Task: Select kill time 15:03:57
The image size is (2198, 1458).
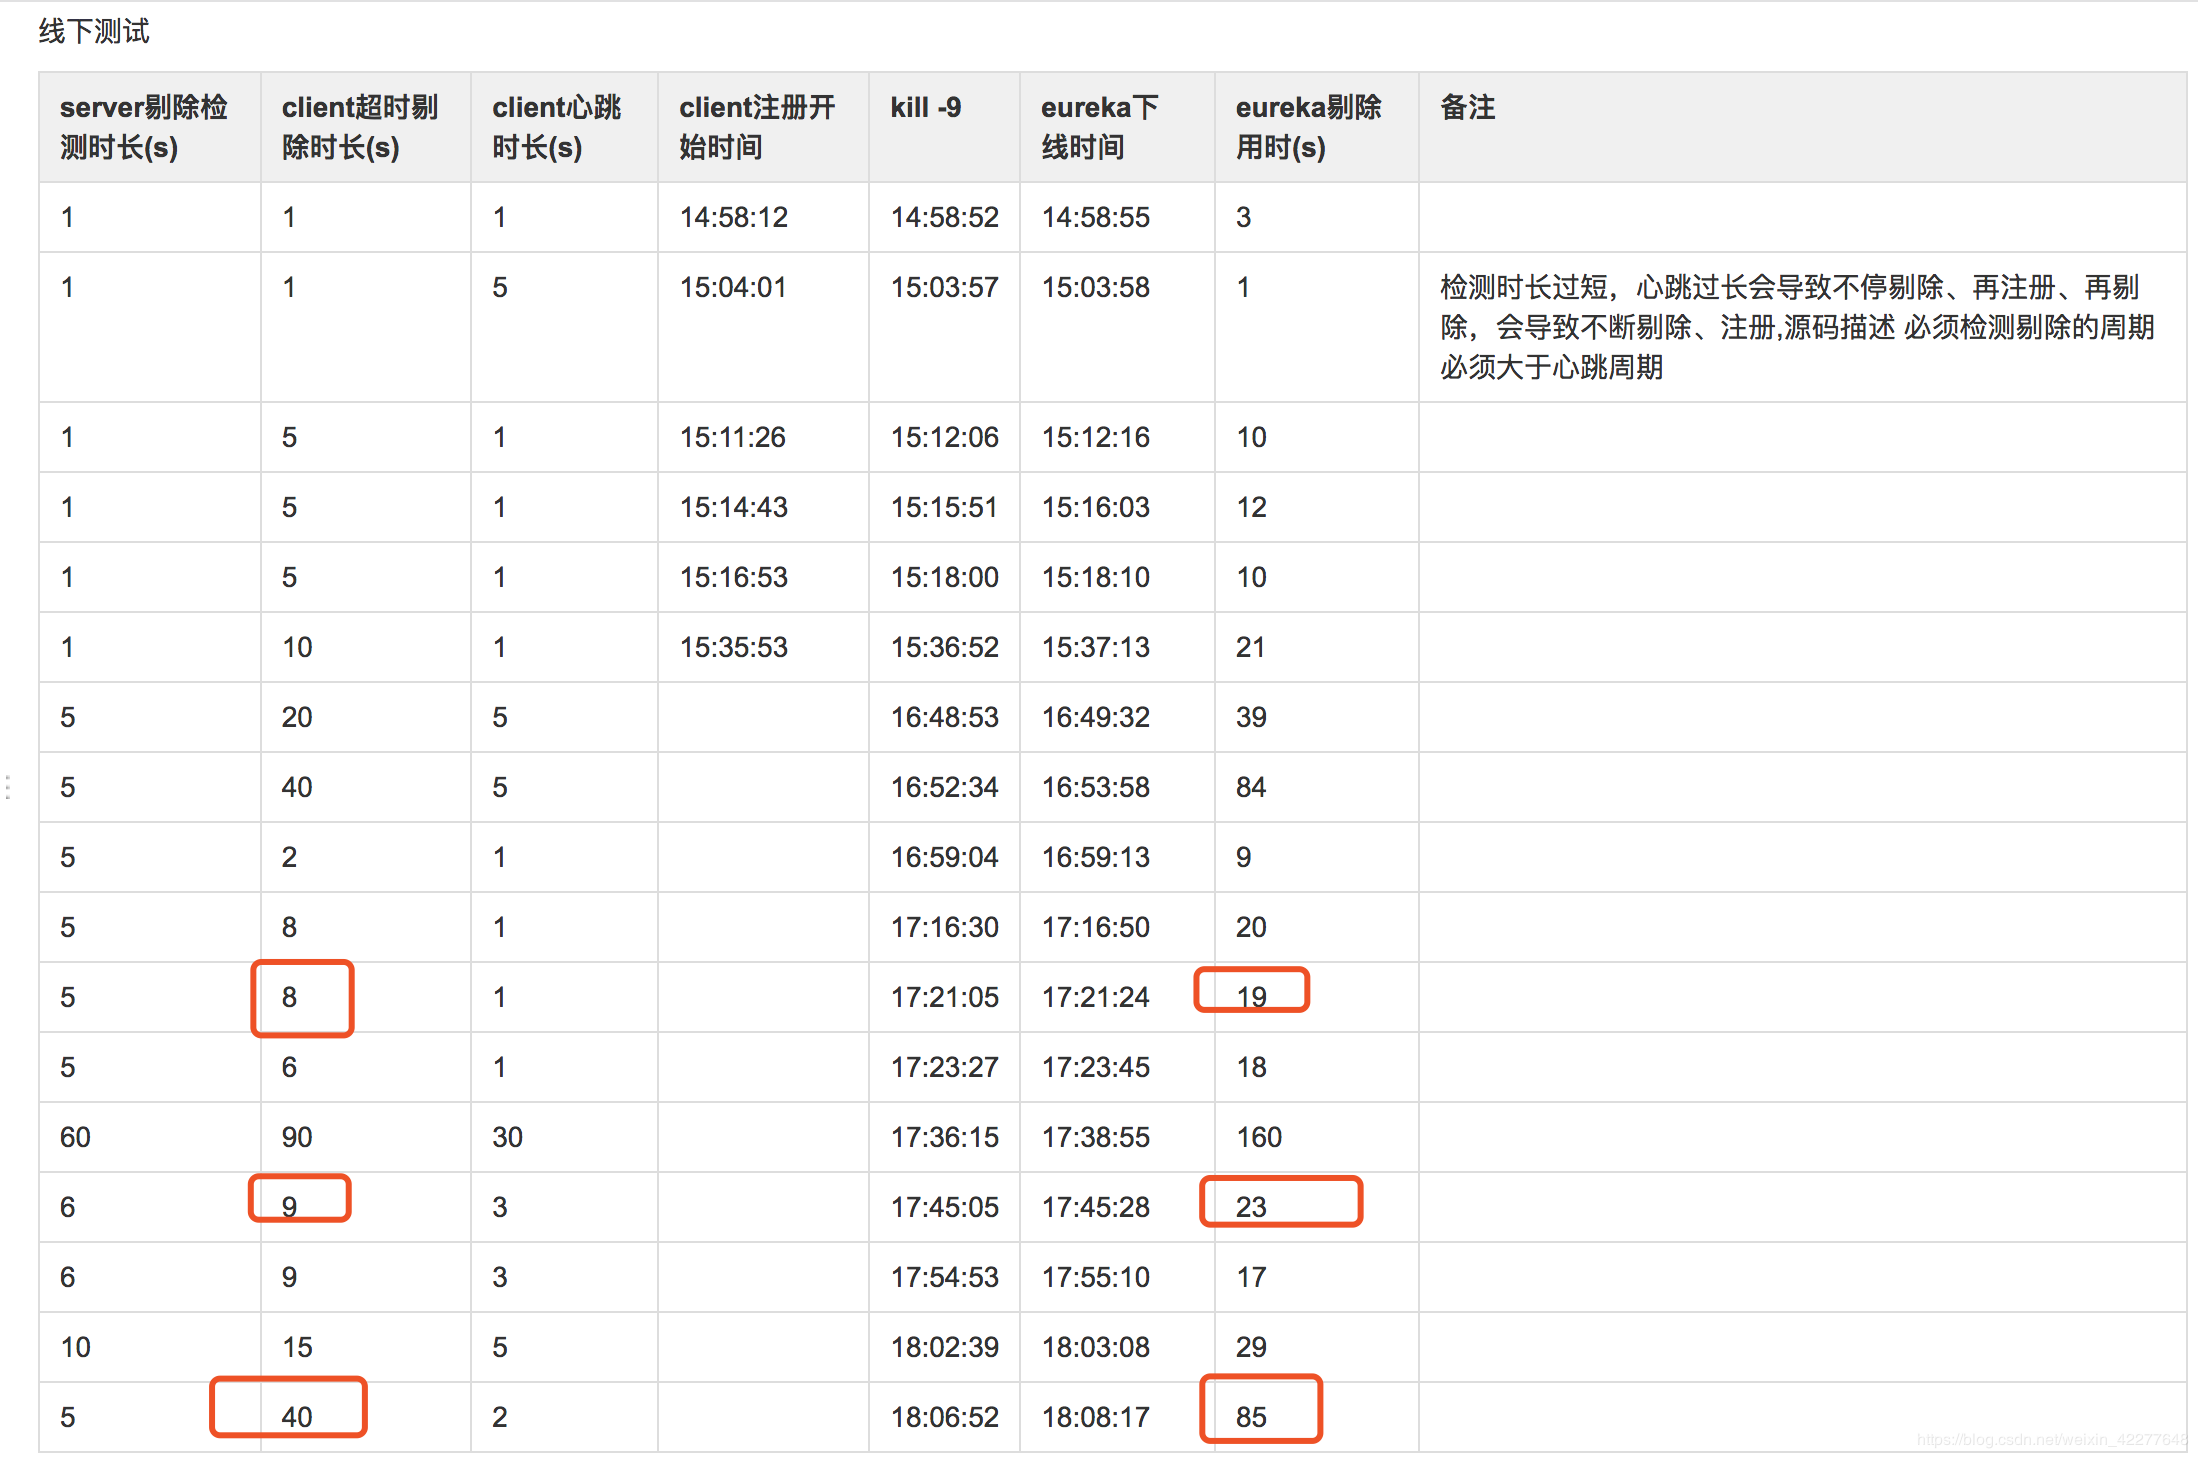Action: tap(945, 287)
